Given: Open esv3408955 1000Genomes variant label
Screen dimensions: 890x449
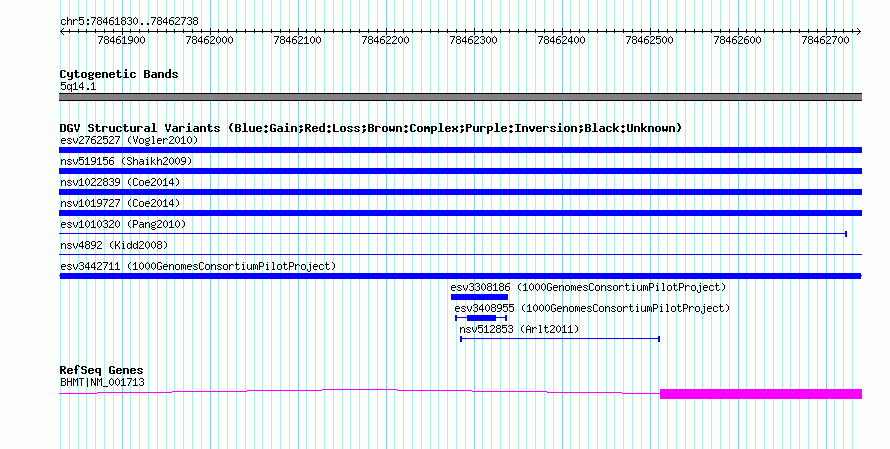Looking at the screenshot, I should click(592, 308).
